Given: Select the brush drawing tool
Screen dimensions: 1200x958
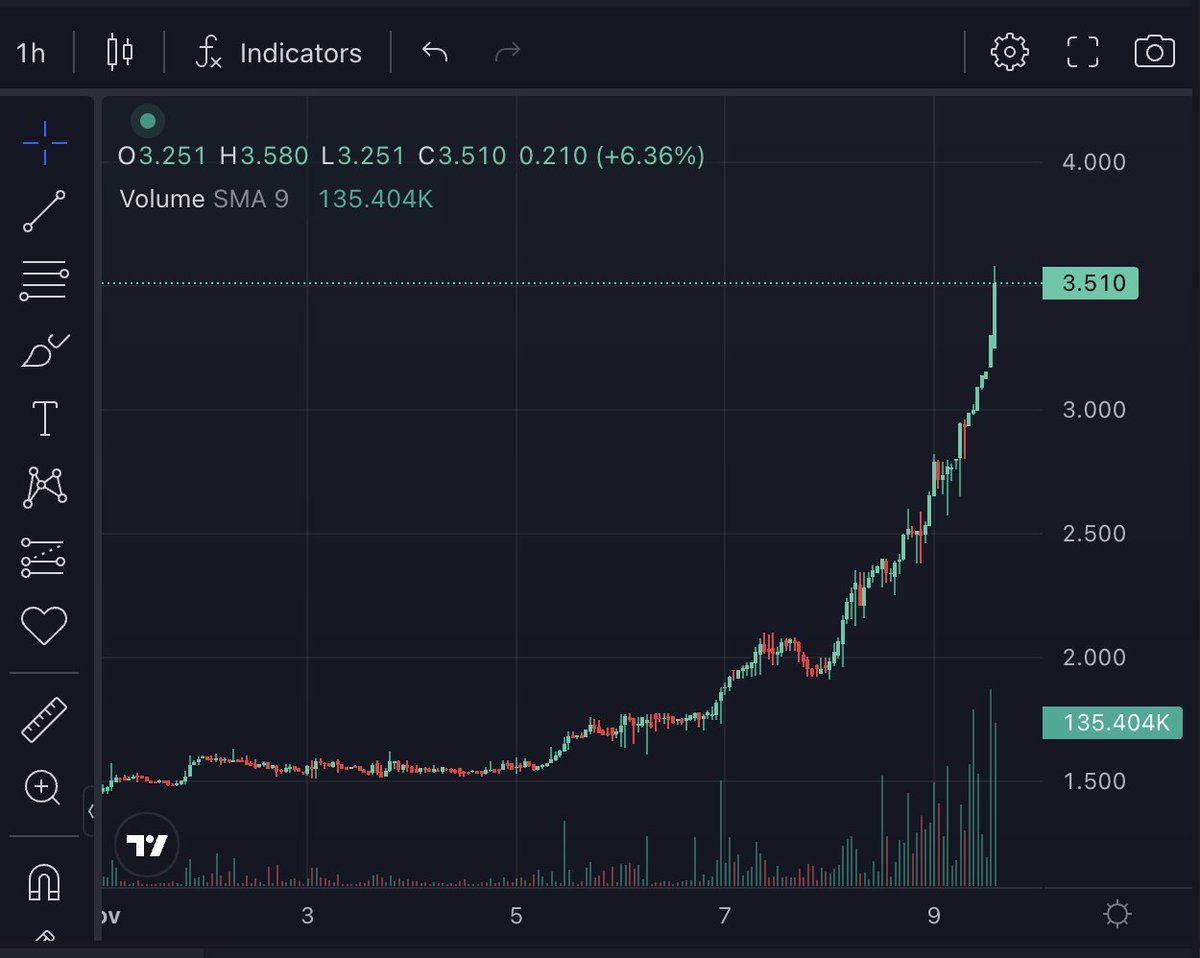Looking at the screenshot, I should tap(45, 351).
